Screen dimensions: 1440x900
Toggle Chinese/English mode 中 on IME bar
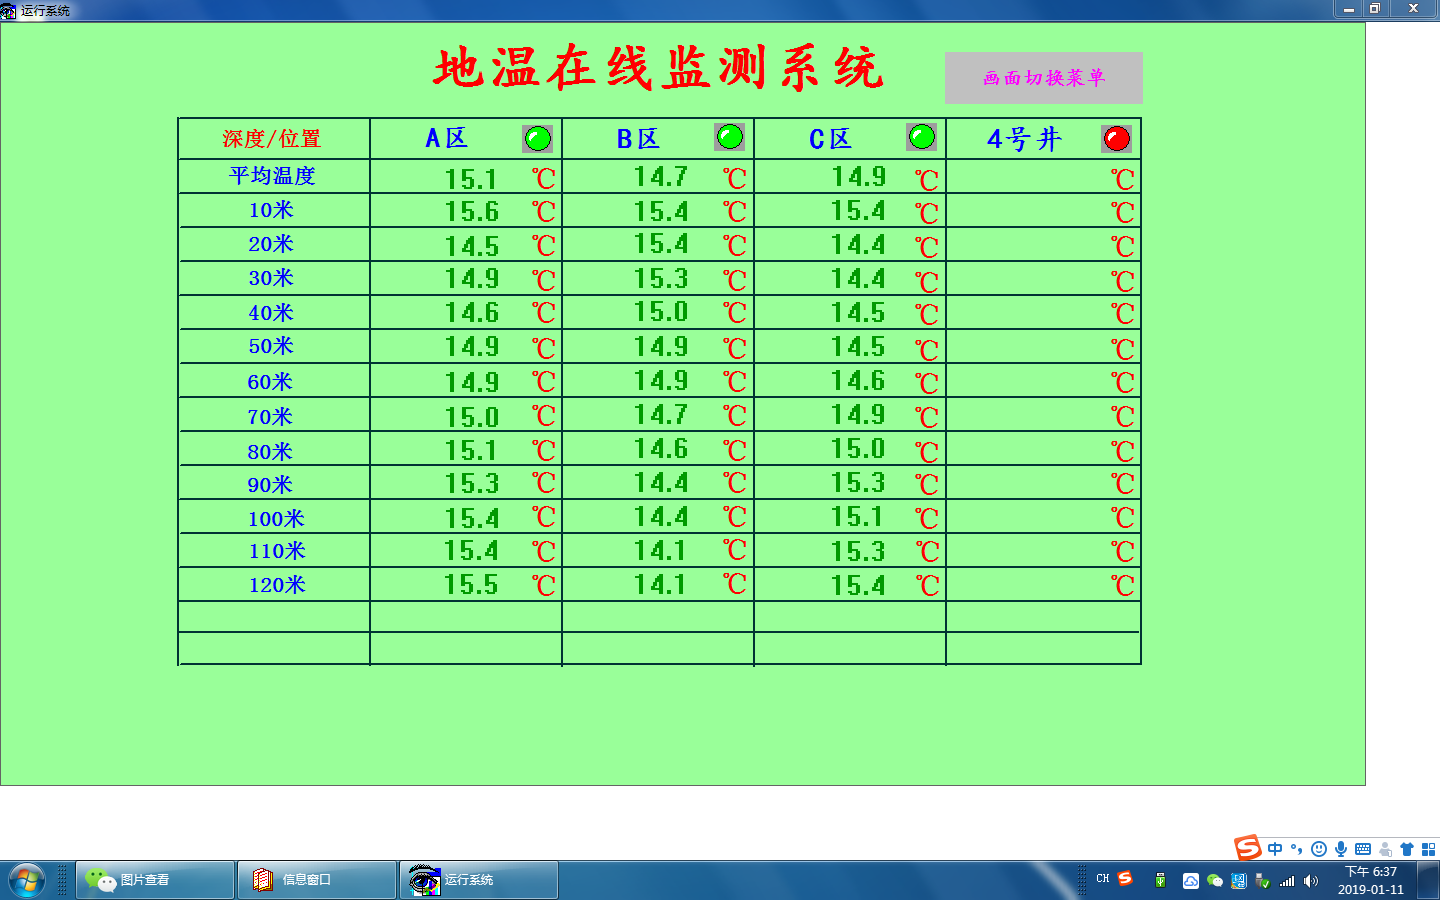click(x=1275, y=849)
